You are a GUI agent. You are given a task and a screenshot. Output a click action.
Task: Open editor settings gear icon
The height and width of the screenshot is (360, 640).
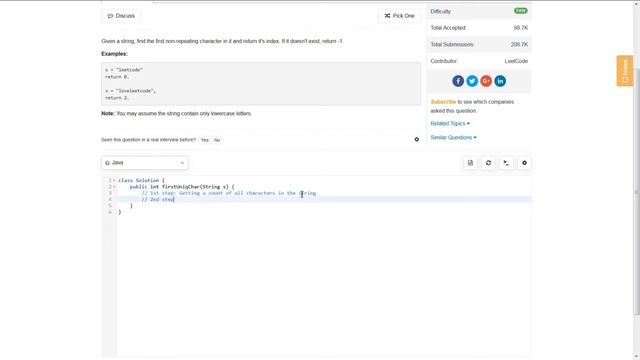point(524,163)
